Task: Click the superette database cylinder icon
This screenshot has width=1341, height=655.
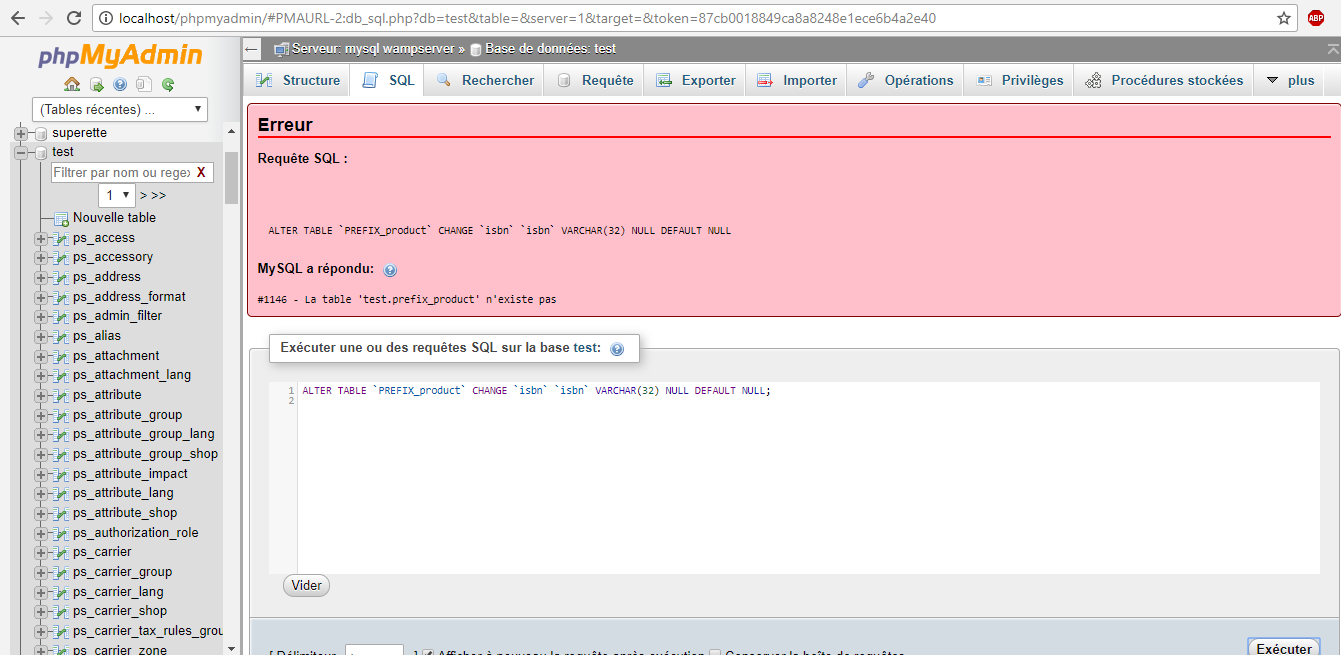Action: (x=40, y=133)
